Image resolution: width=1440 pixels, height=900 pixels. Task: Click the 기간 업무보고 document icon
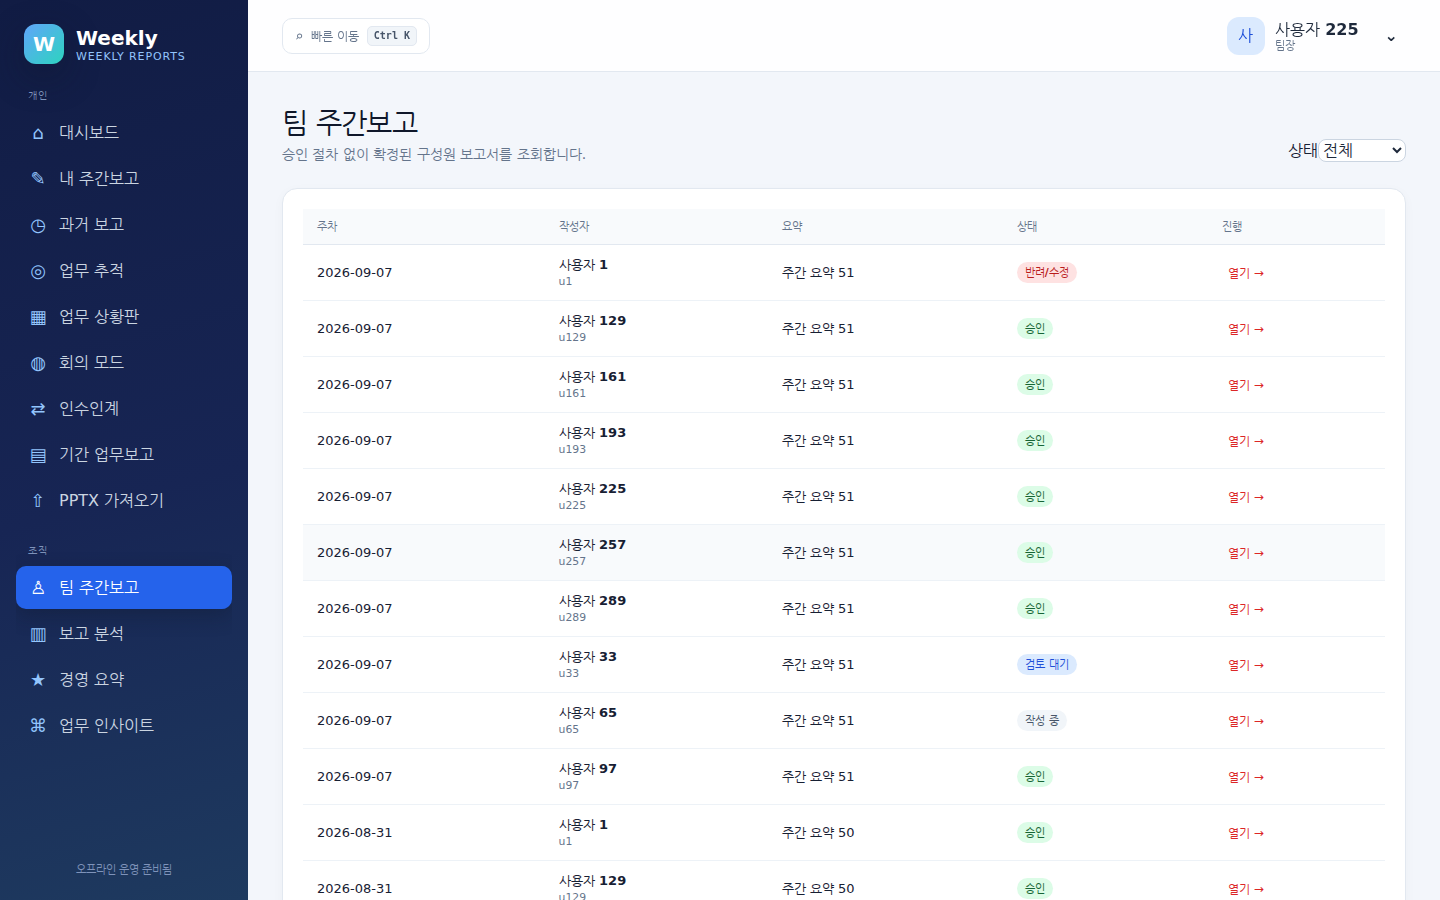(x=38, y=455)
